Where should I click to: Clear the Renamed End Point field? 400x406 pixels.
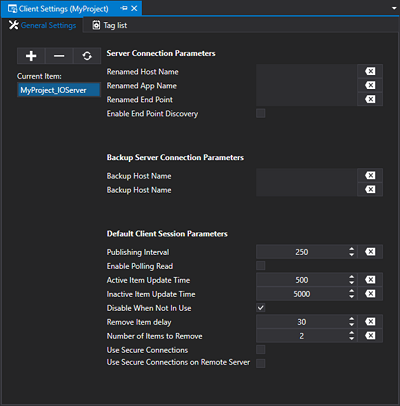pyautogui.click(x=370, y=99)
